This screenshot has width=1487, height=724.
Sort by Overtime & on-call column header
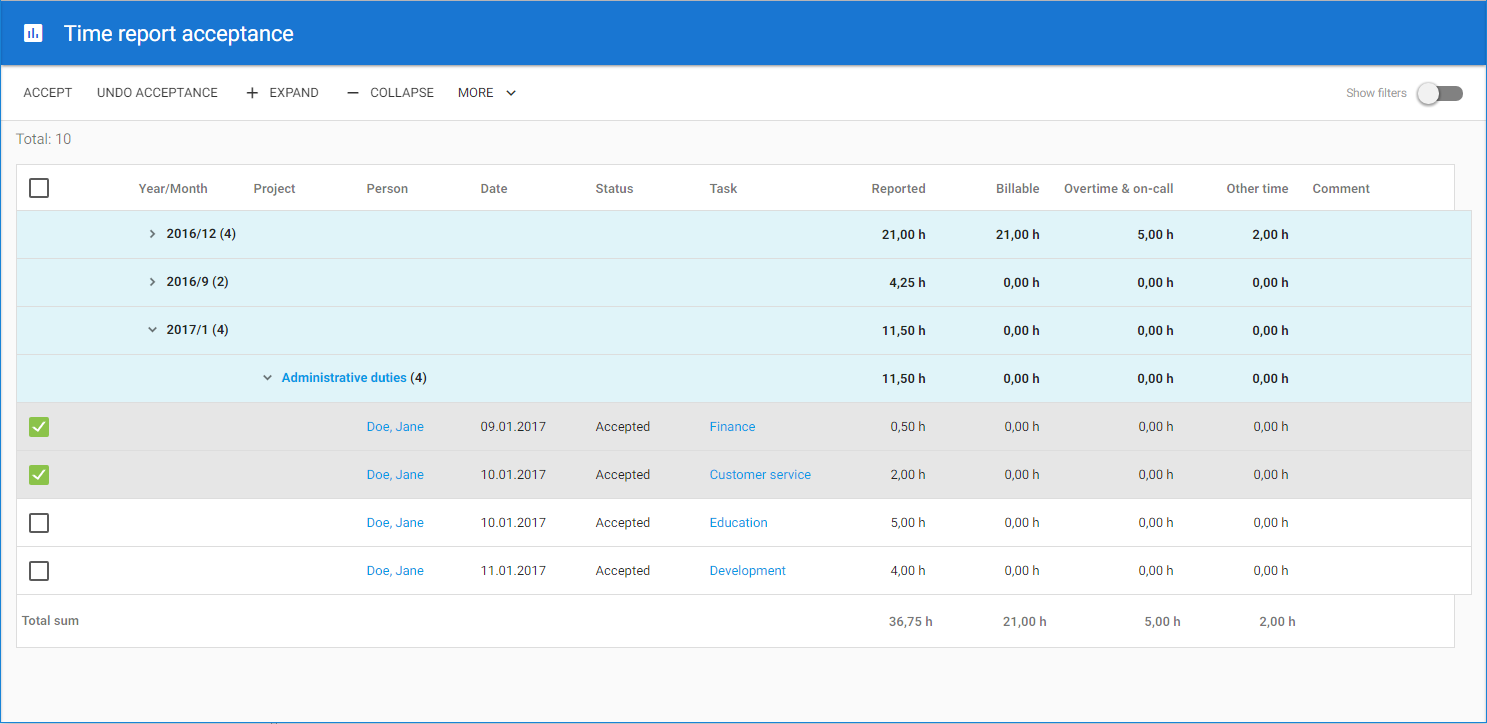(1119, 189)
